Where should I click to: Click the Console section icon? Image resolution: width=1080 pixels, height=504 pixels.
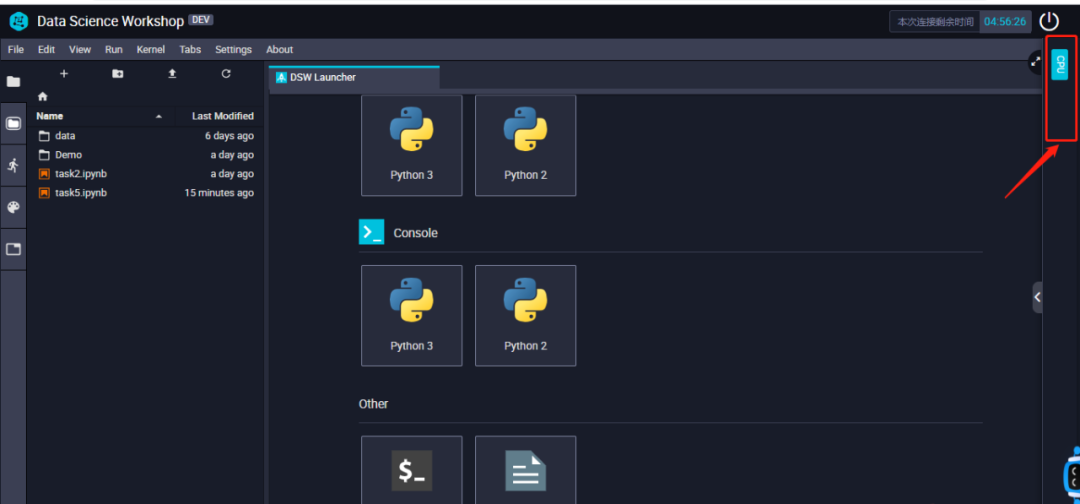[371, 232]
